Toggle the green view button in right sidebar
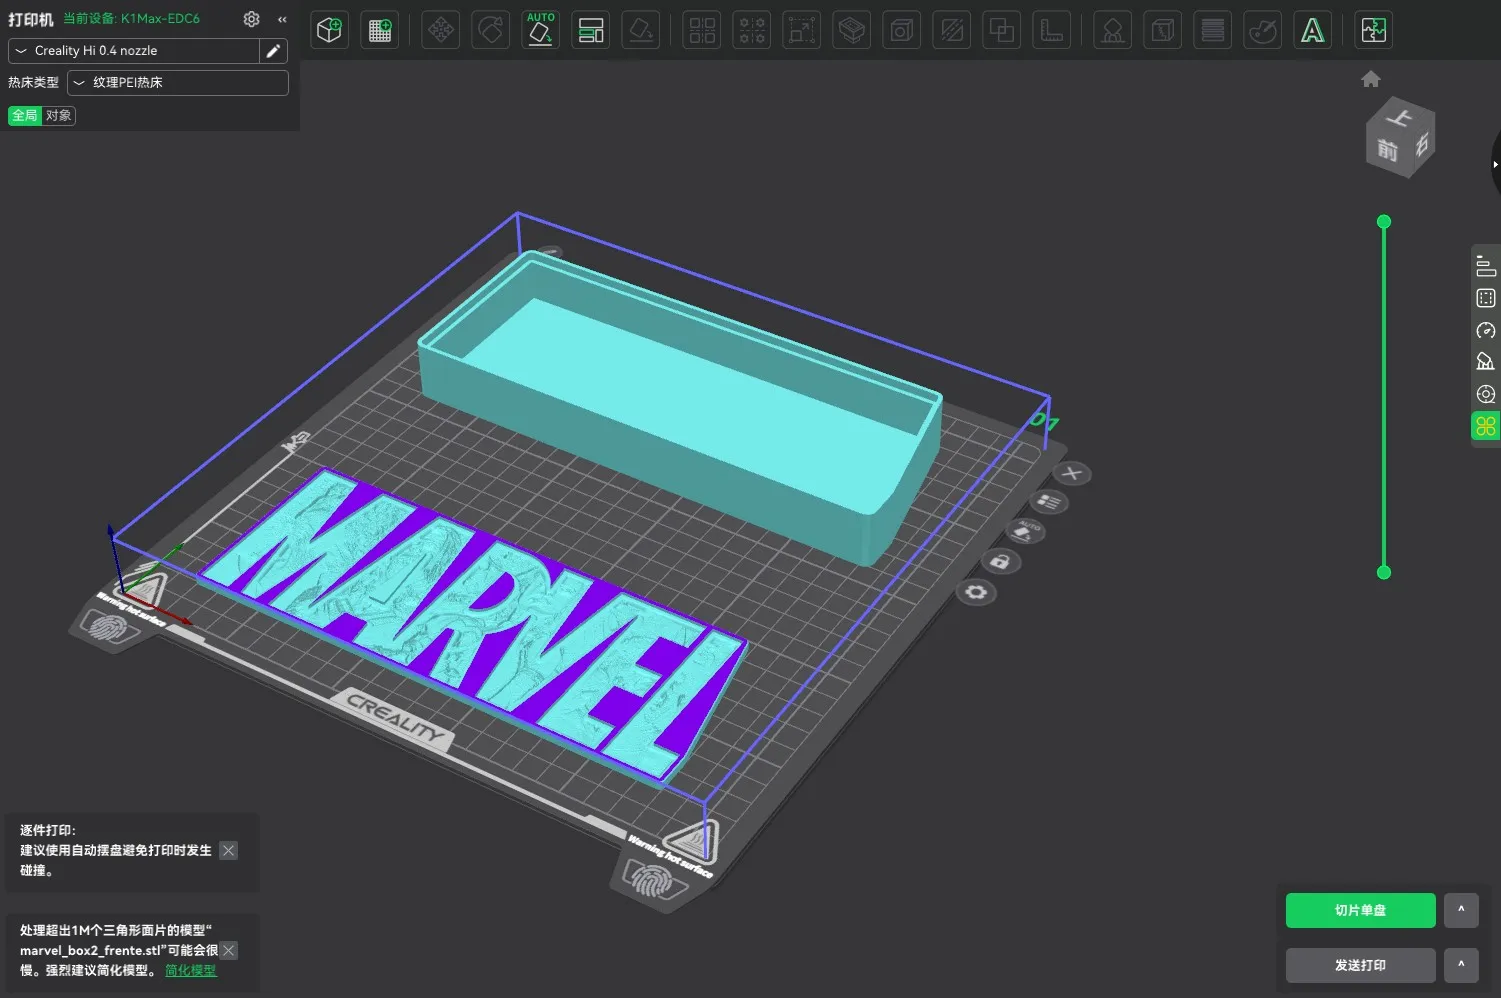The image size is (1501, 998). point(1485,426)
